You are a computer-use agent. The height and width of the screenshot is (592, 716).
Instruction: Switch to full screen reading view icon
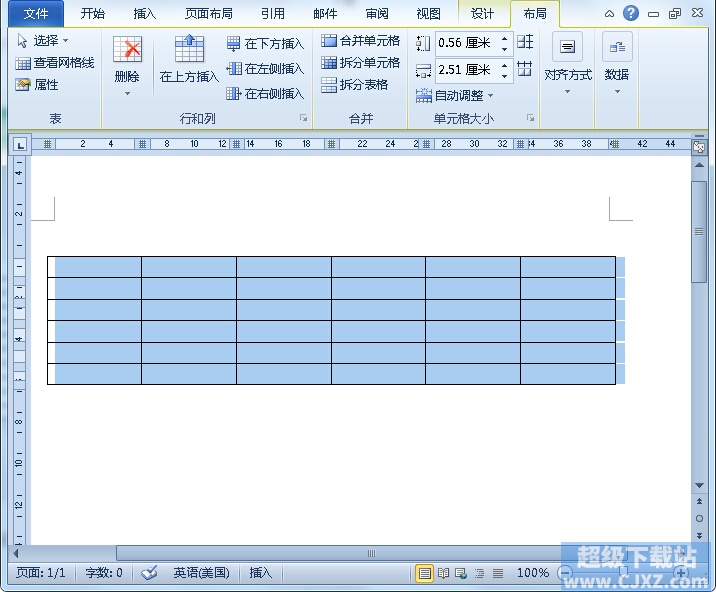[x=443, y=572]
